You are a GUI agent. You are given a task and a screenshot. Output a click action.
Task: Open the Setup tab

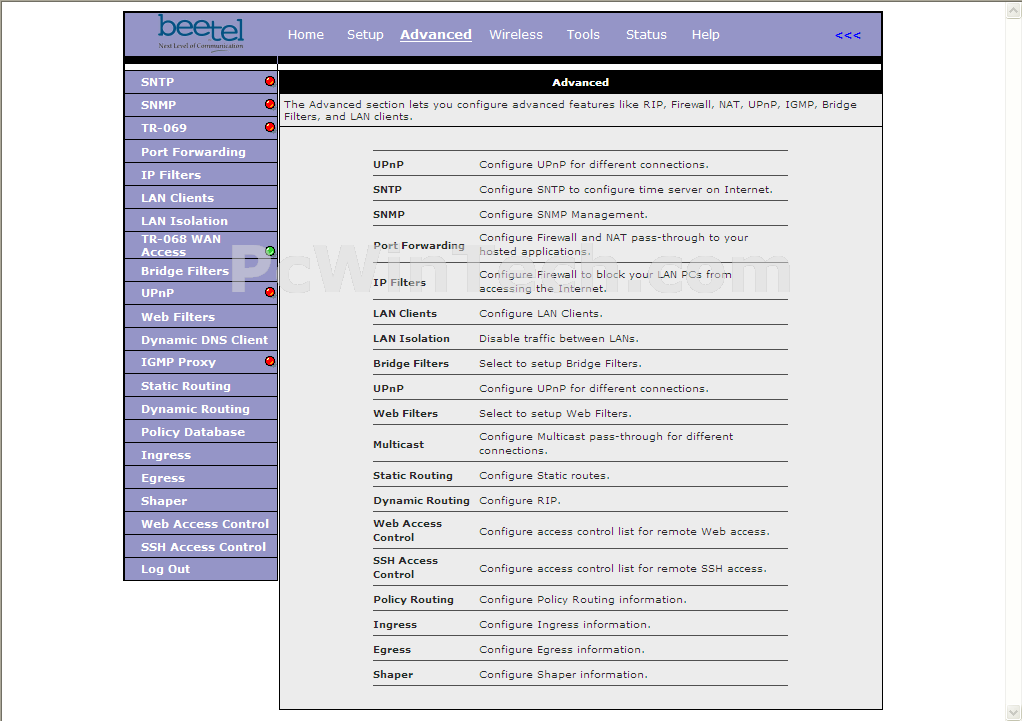pyautogui.click(x=365, y=35)
